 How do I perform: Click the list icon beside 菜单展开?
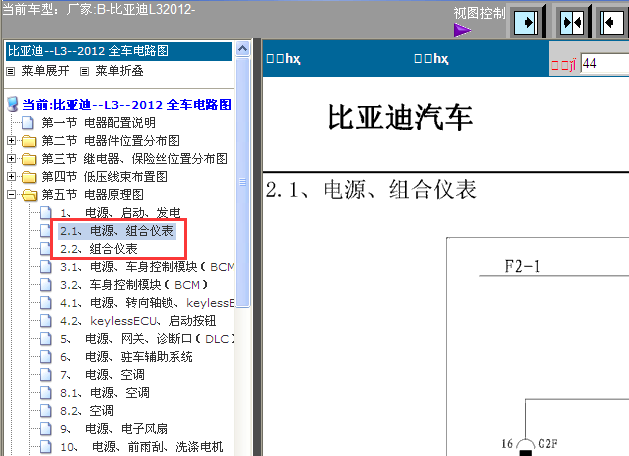[x=10, y=72]
